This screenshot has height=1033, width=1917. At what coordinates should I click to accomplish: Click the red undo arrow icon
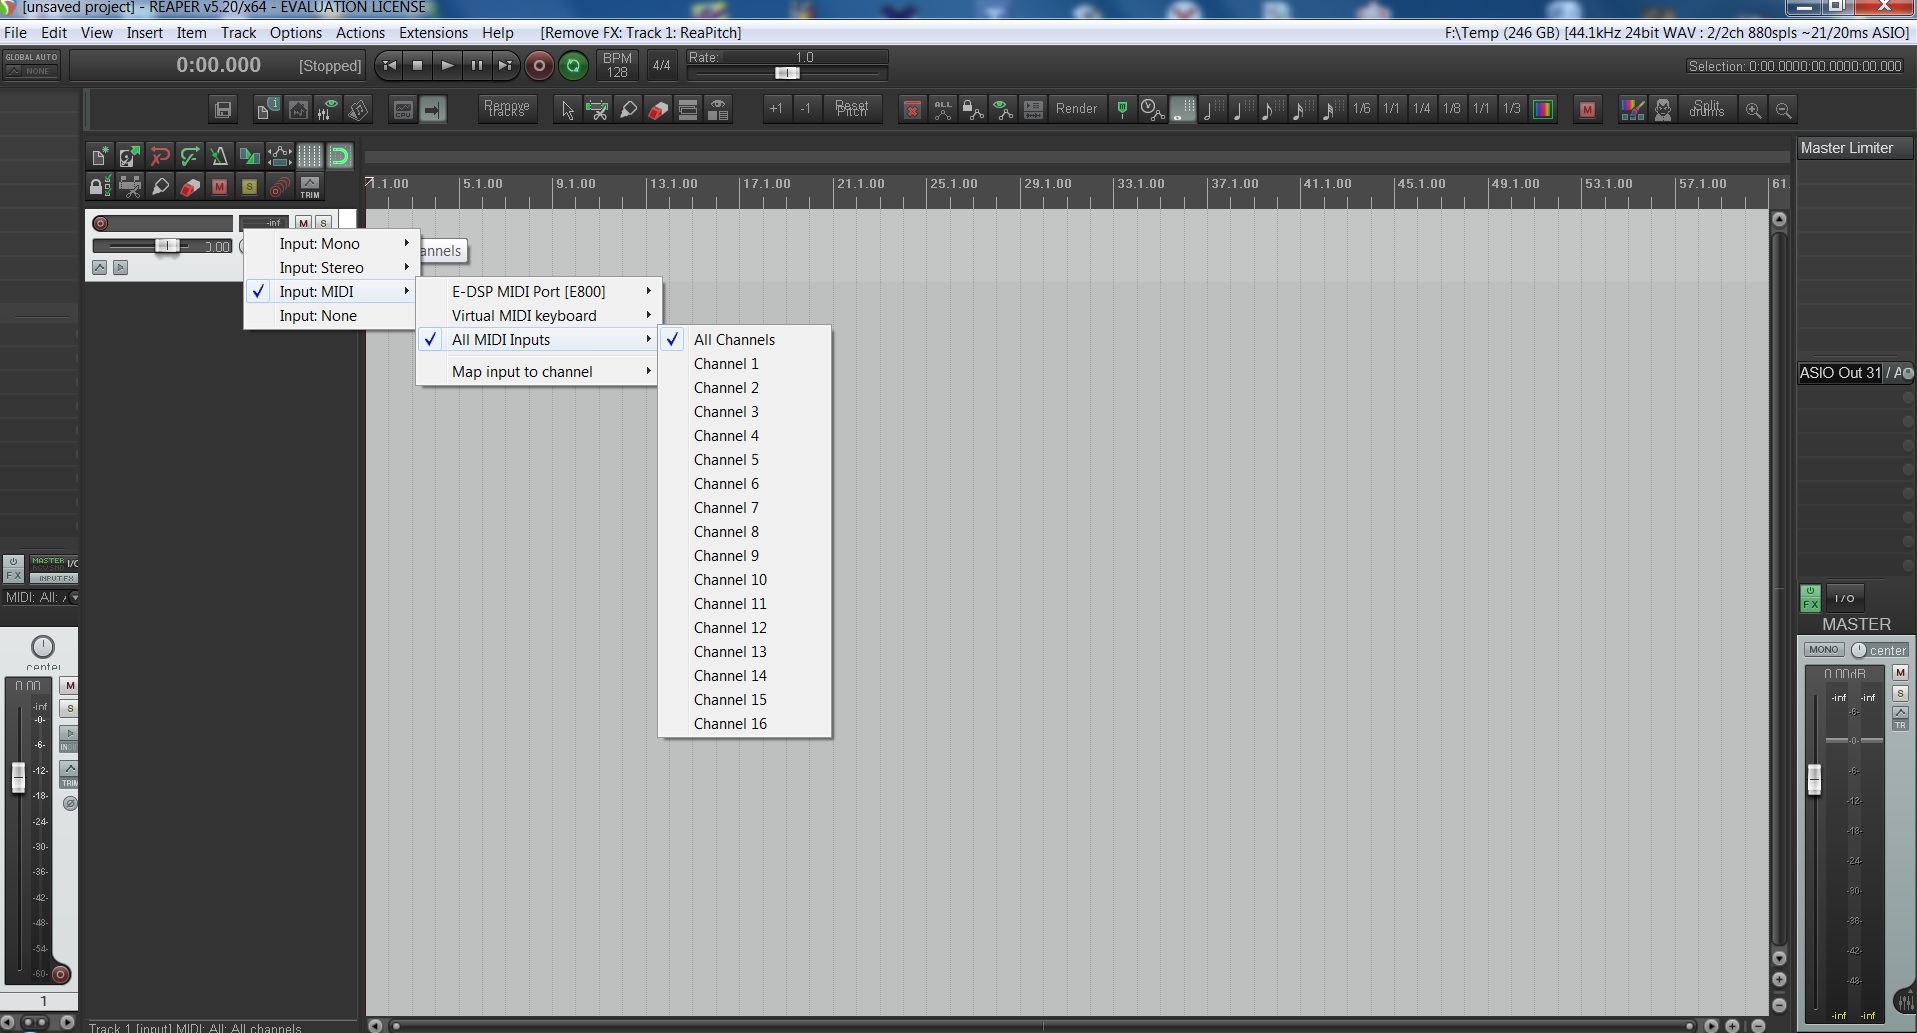[160, 156]
